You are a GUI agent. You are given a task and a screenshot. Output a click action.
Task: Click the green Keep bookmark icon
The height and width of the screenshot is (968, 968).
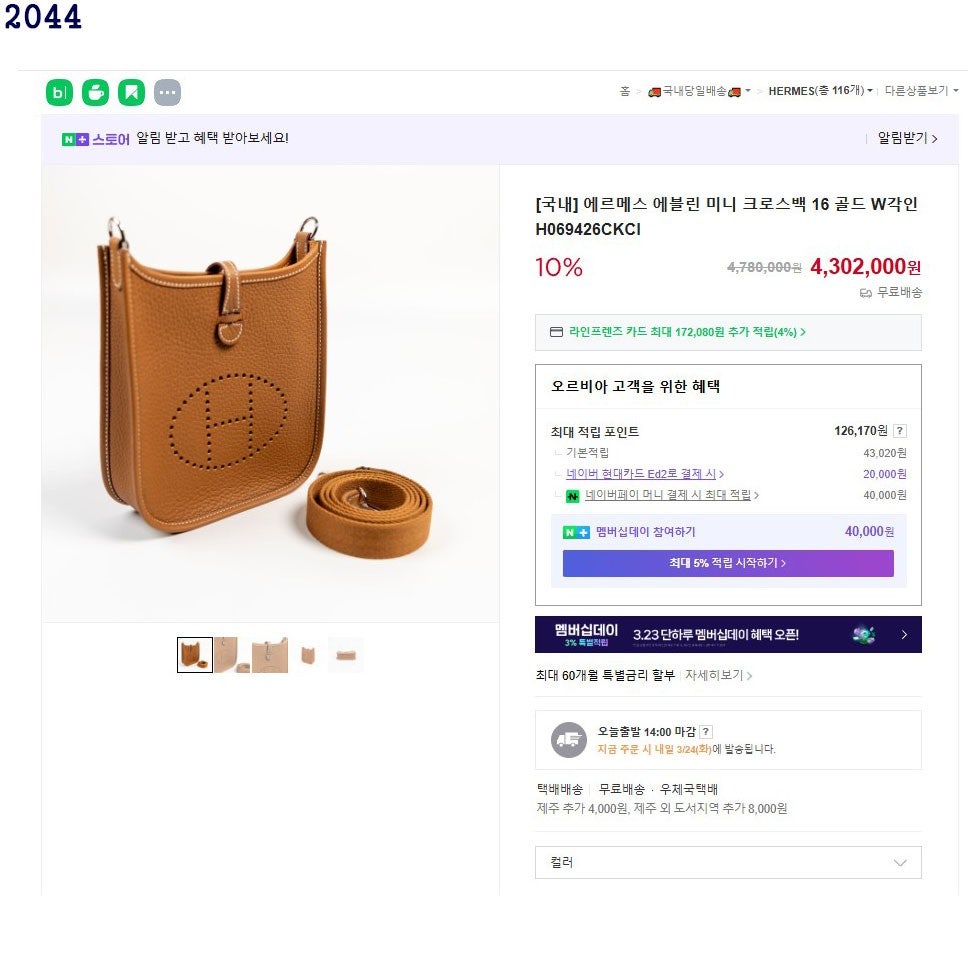131,93
